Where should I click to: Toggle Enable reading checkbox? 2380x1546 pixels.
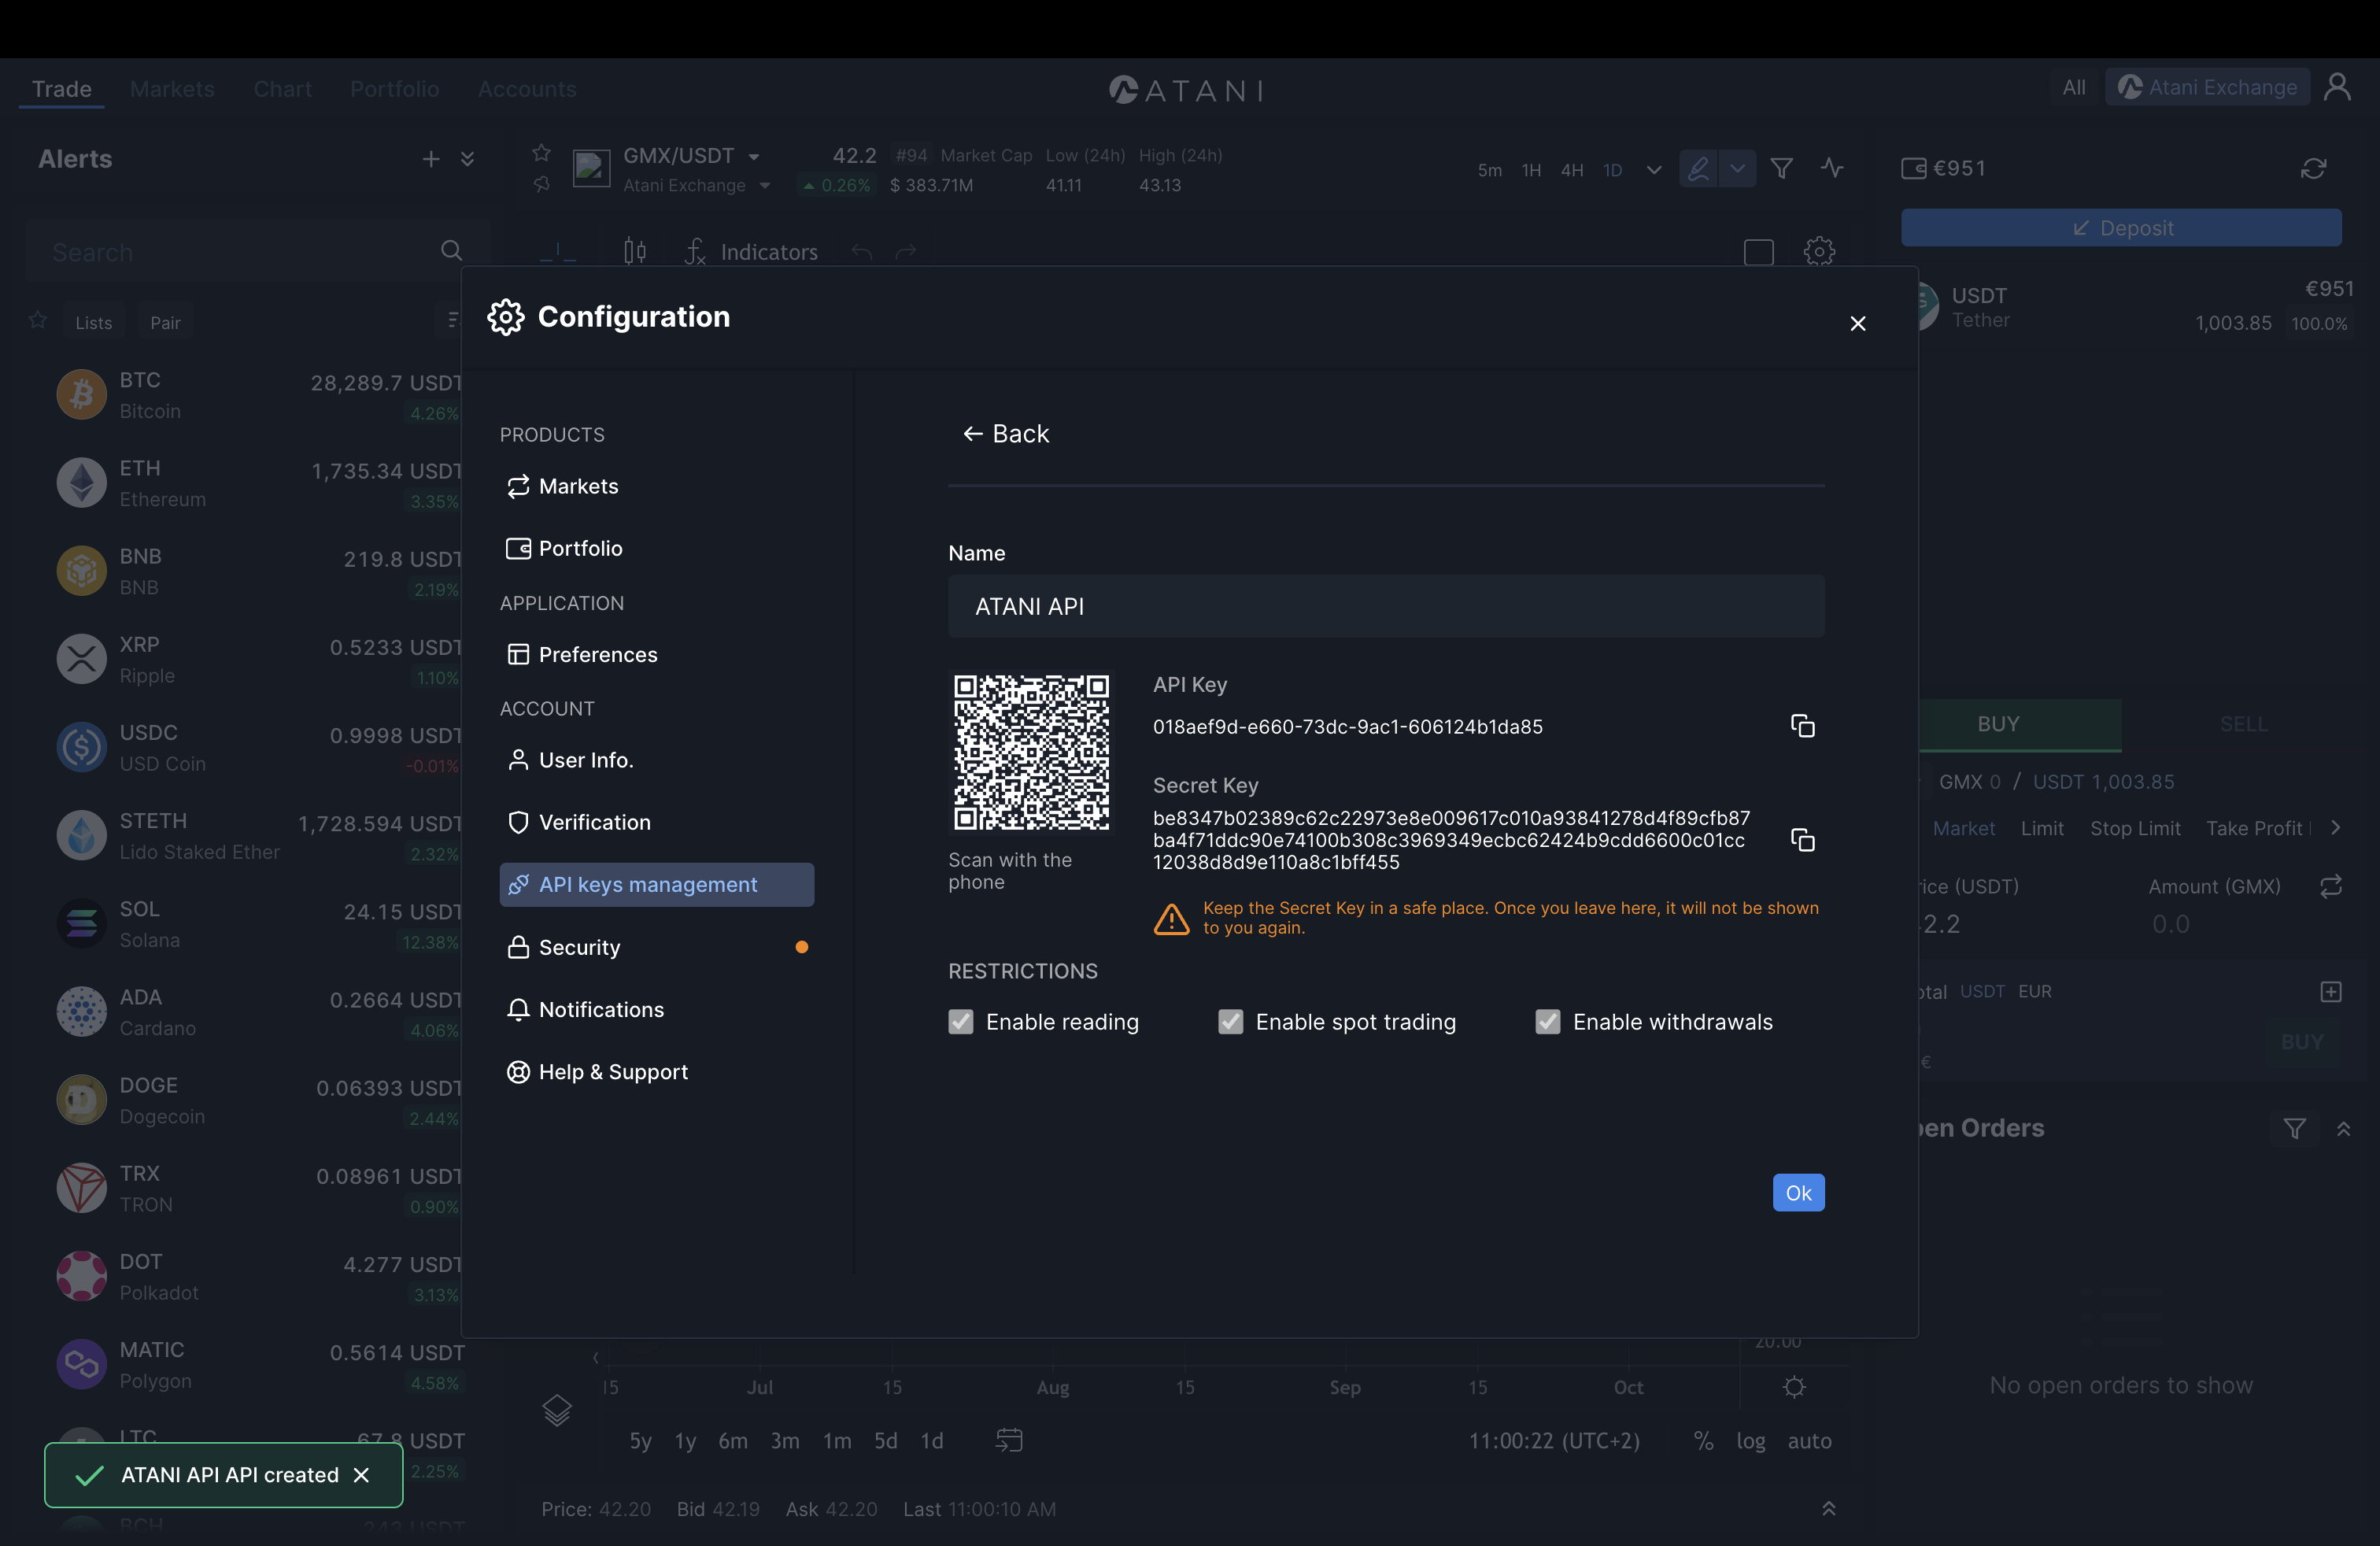click(961, 1021)
